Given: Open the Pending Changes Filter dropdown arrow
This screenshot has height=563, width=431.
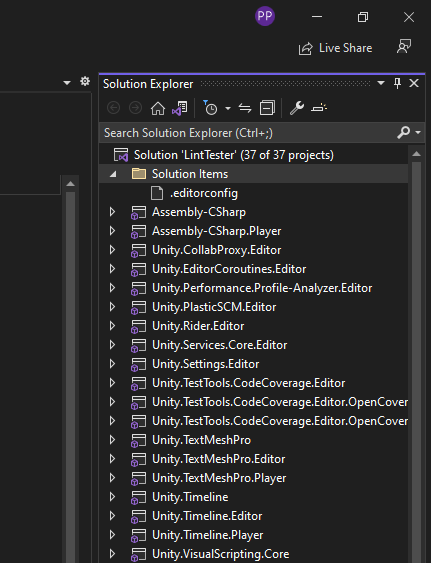Looking at the screenshot, I should pos(228,108).
